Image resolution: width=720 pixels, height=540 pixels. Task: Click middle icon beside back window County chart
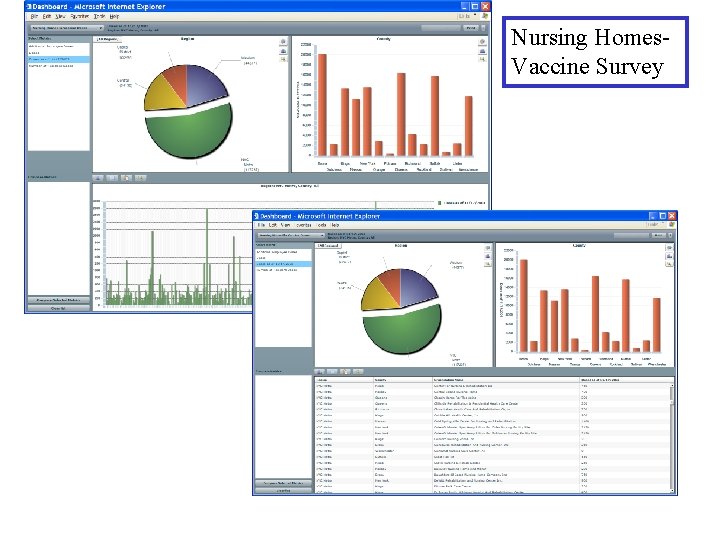[x=482, y=51]
